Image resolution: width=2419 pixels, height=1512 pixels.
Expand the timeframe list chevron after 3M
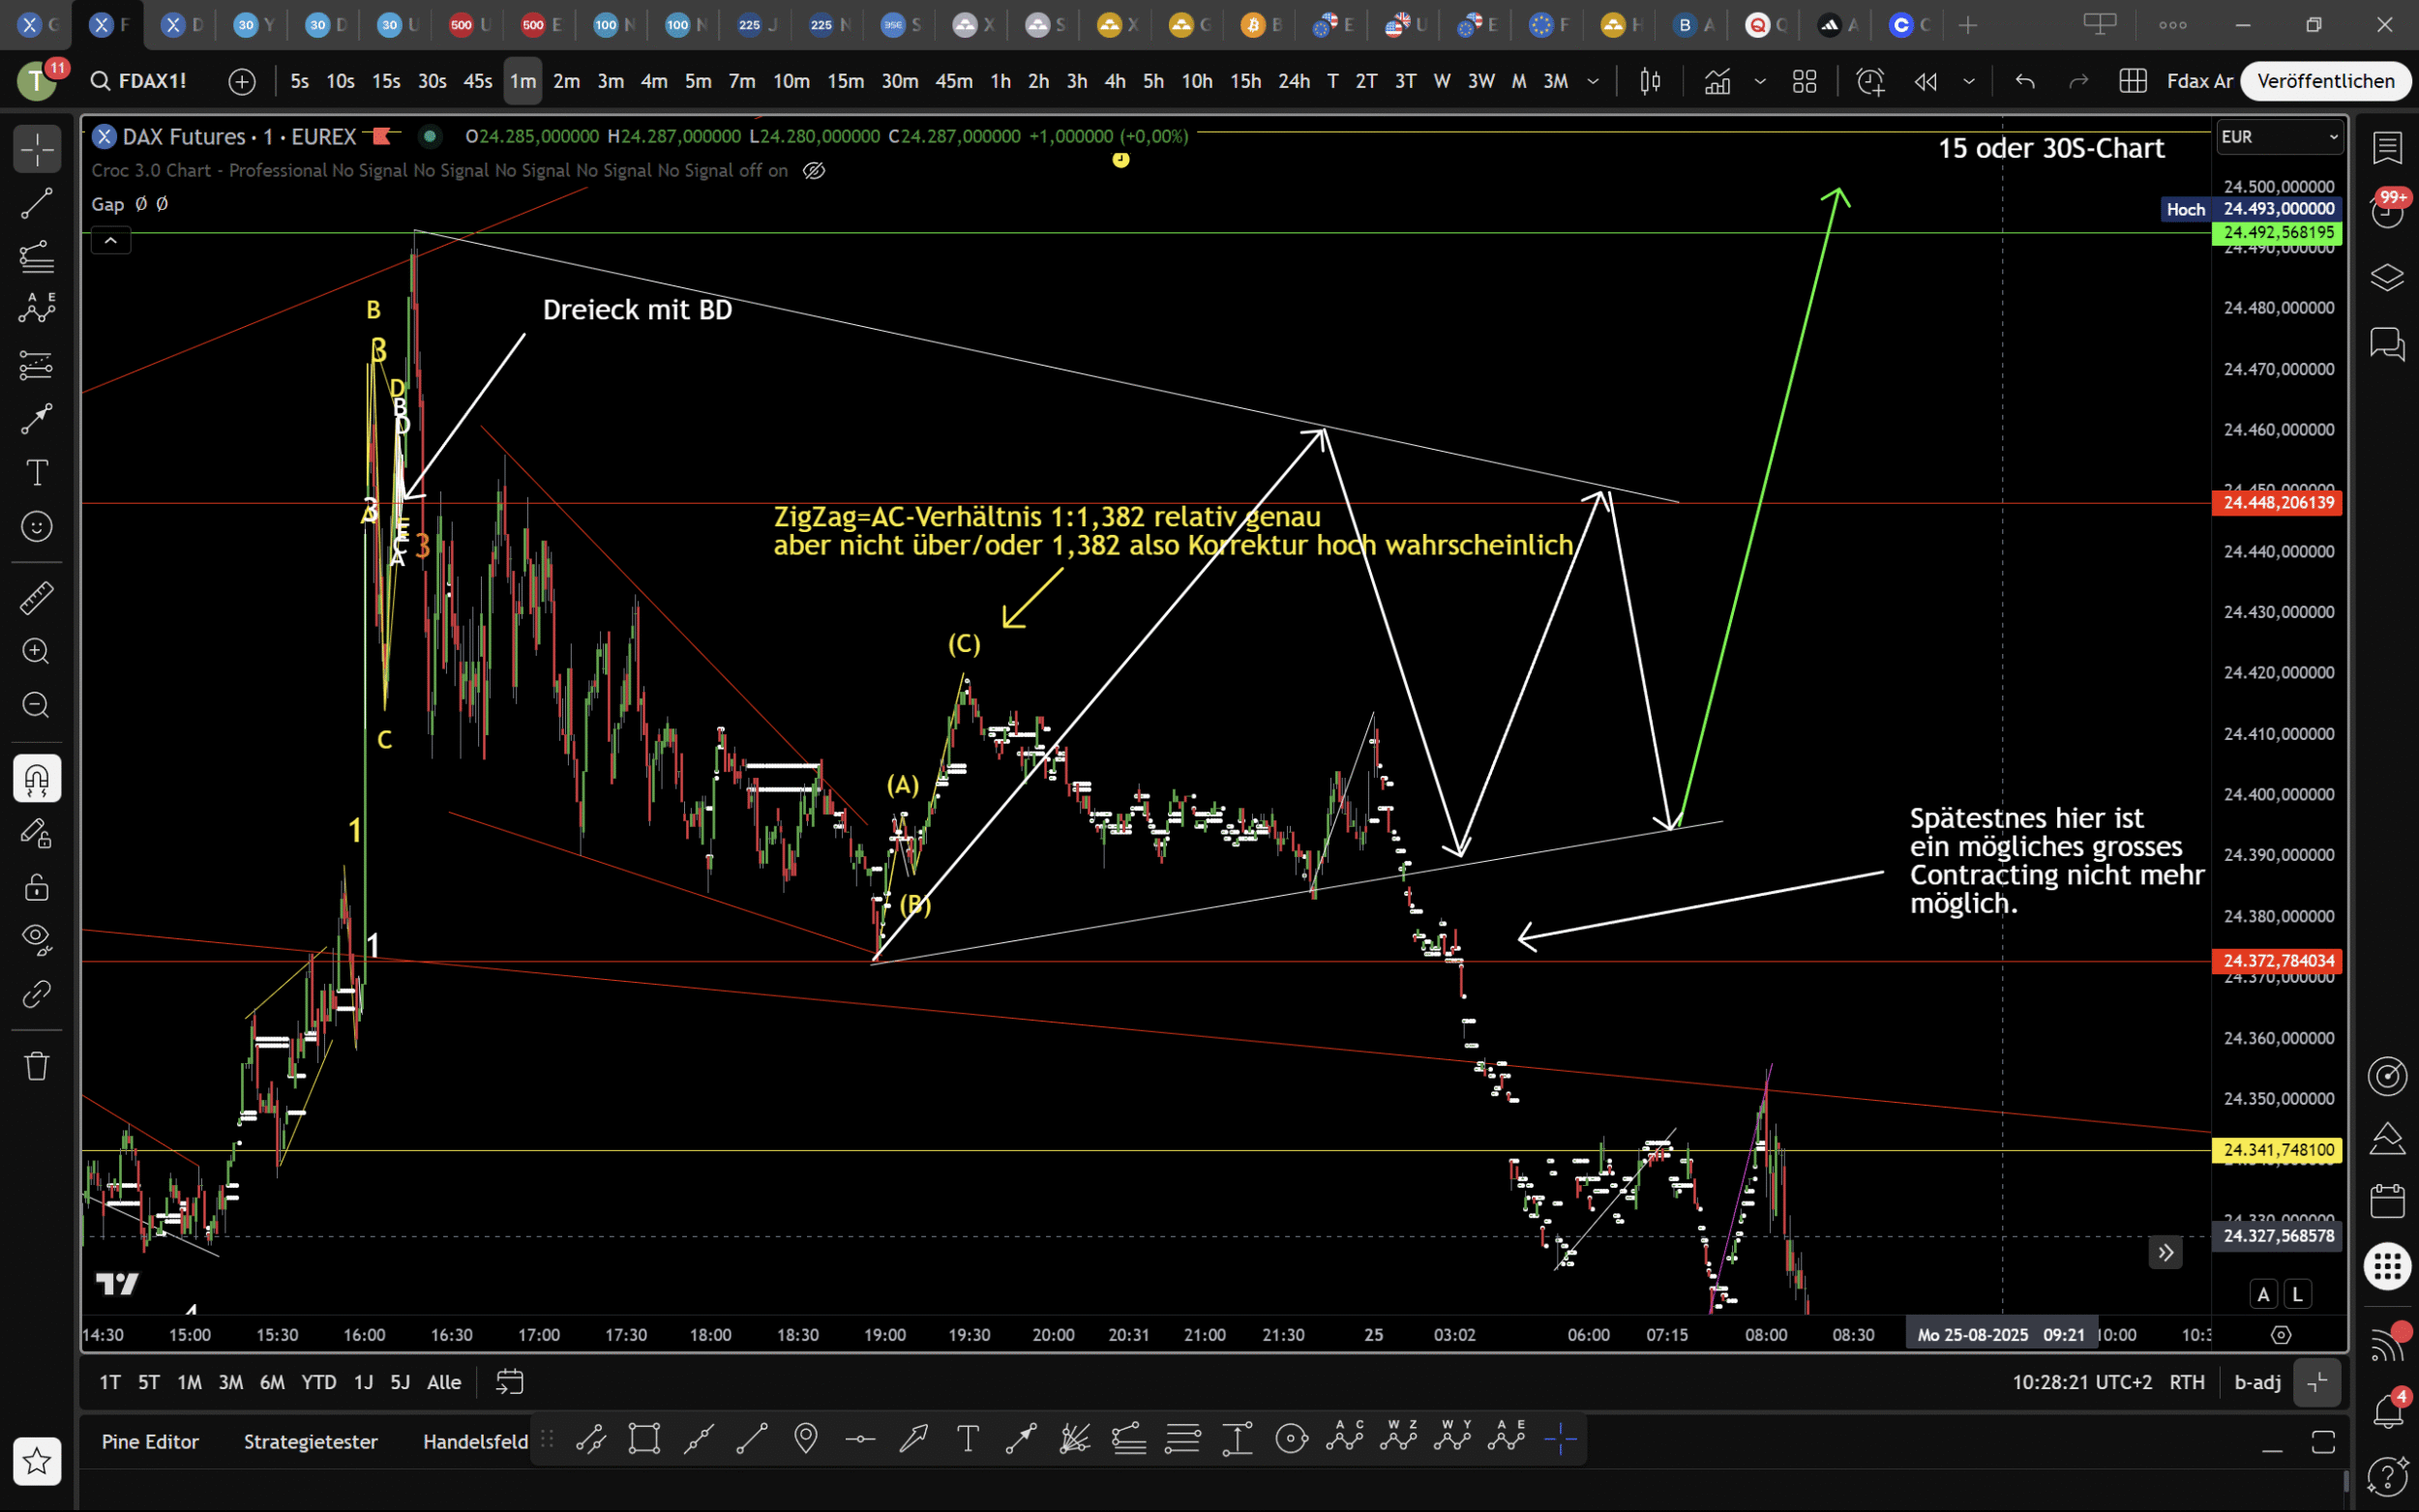pos(1593,81)
